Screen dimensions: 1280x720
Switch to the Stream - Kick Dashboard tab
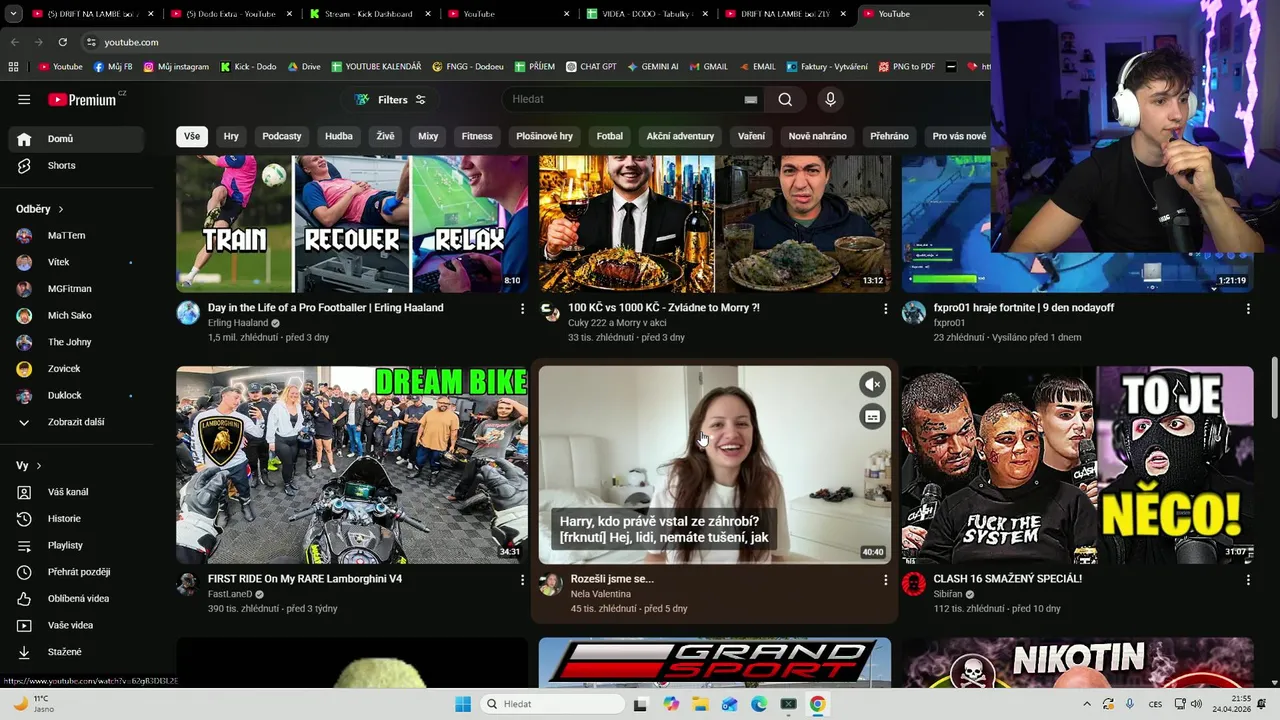[x=368, y=14]
